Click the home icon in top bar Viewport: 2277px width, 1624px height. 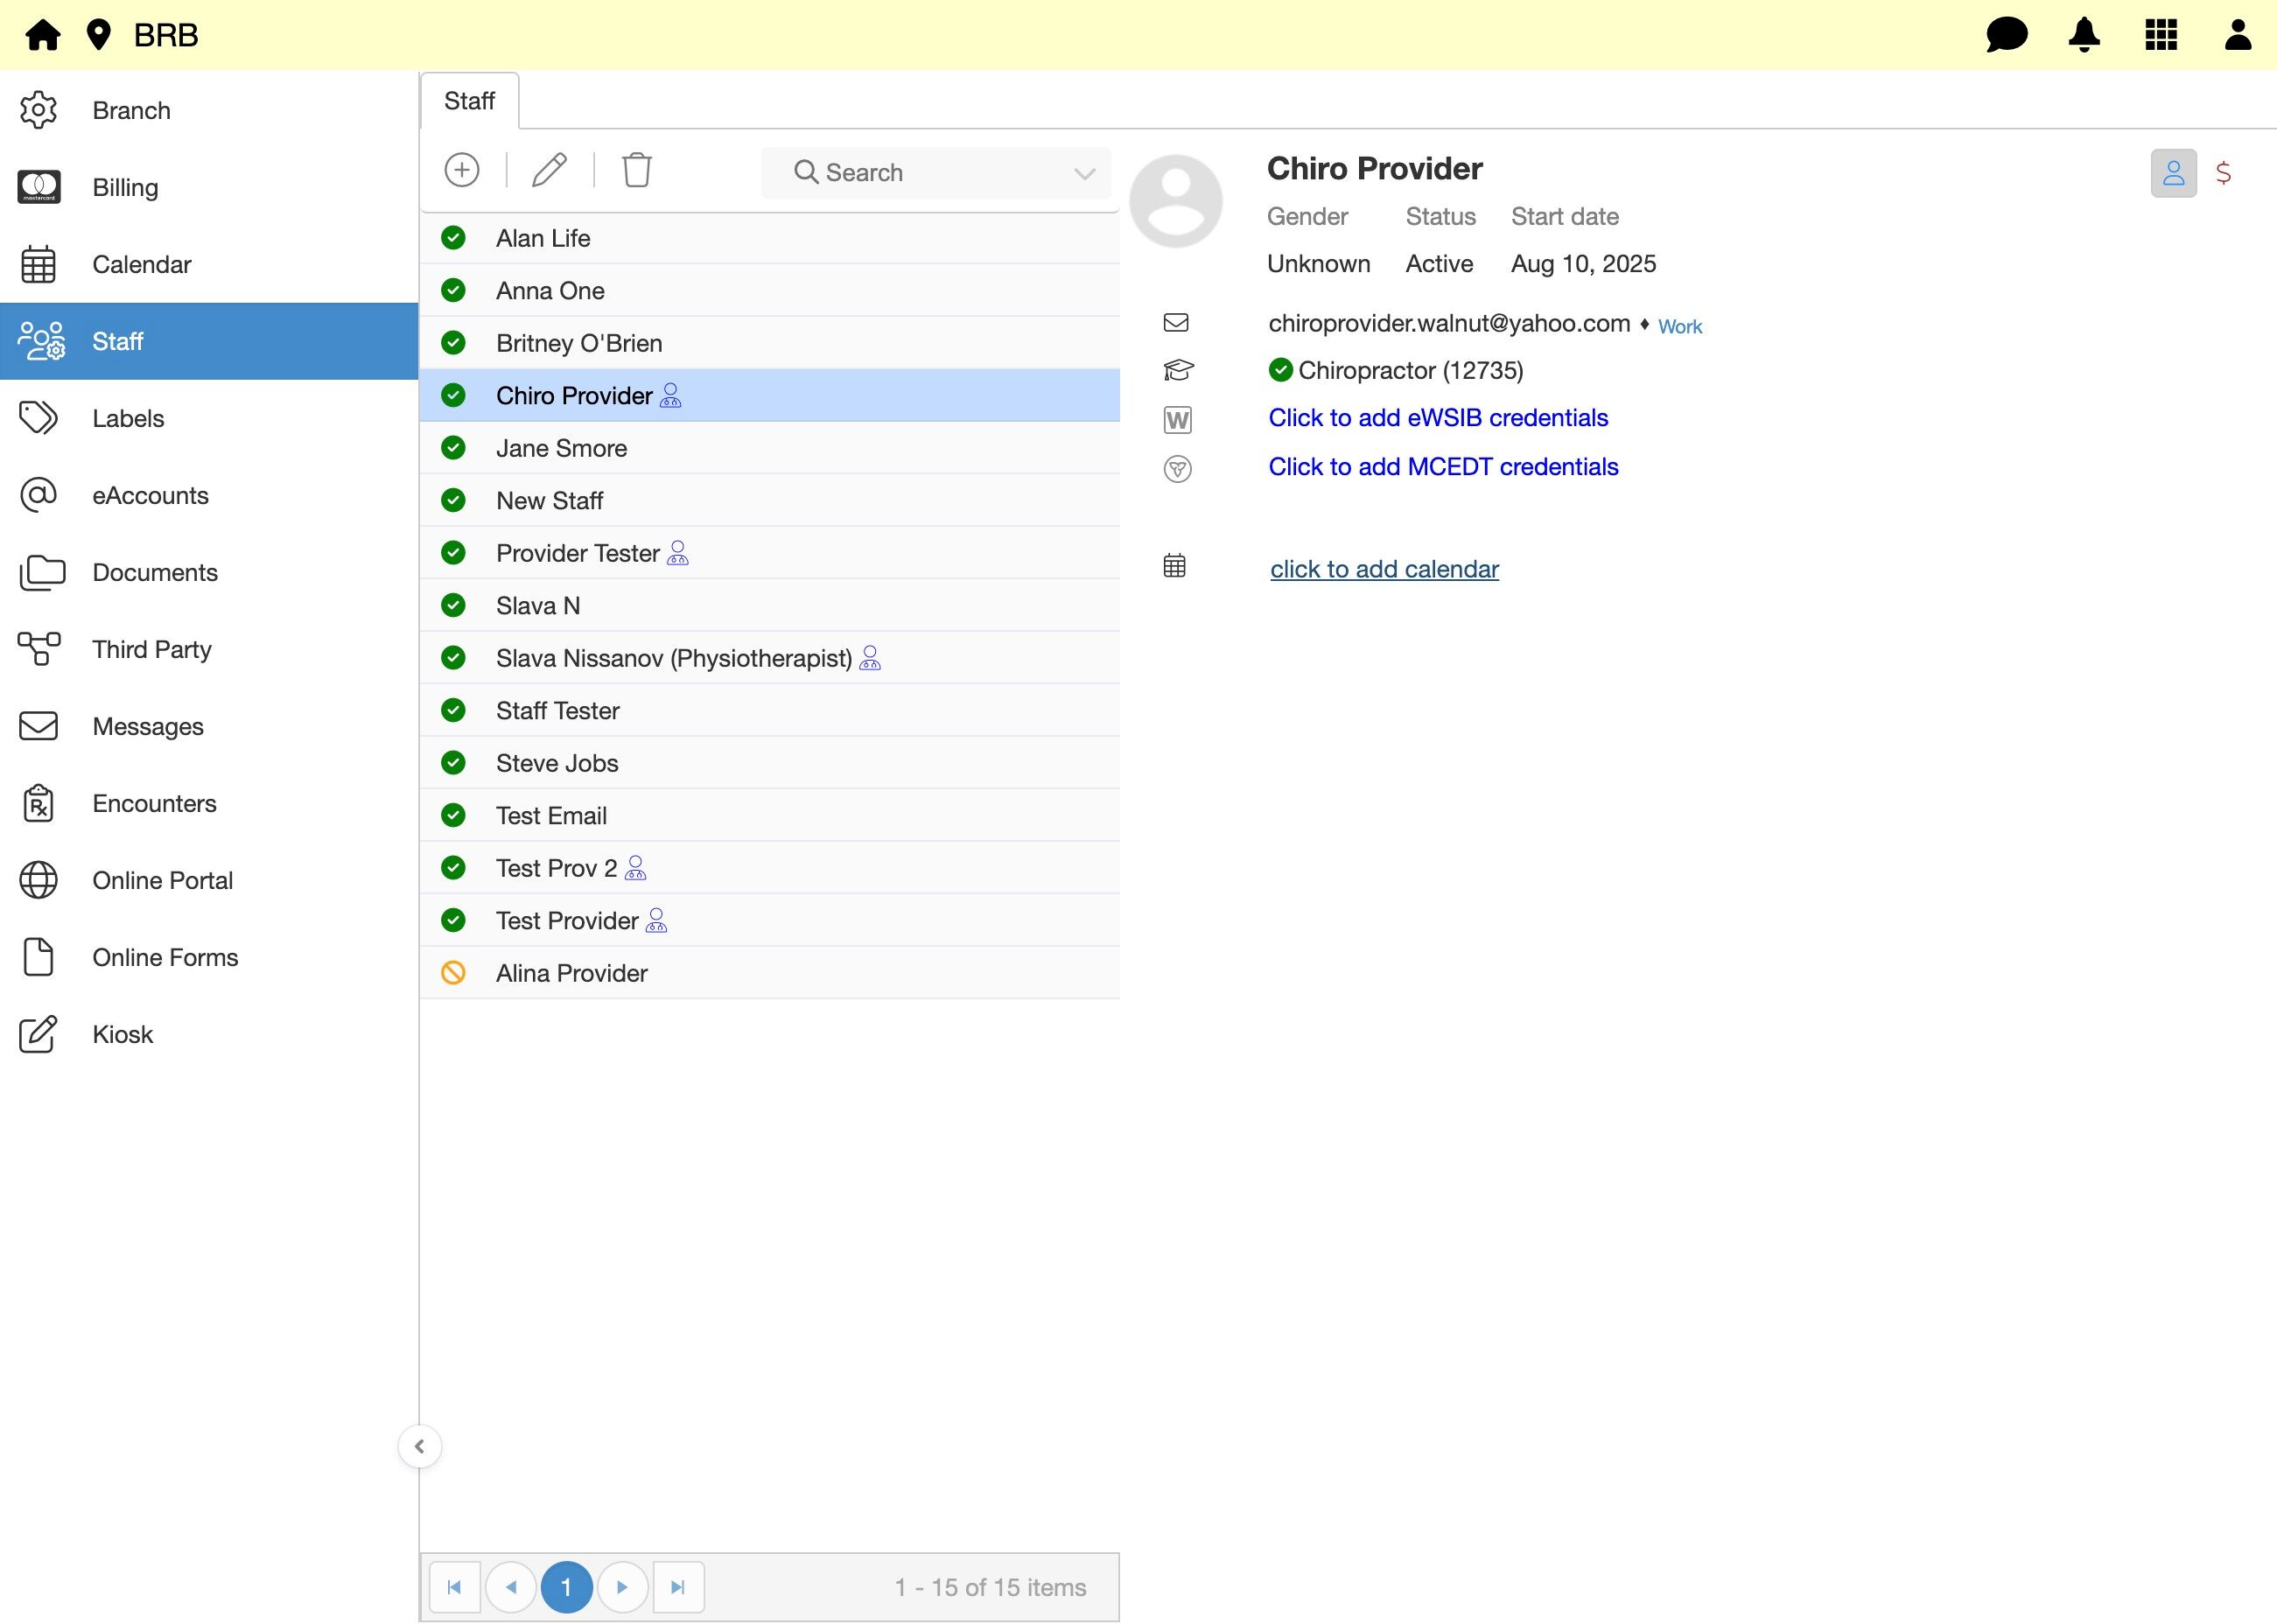click(42, 35)
